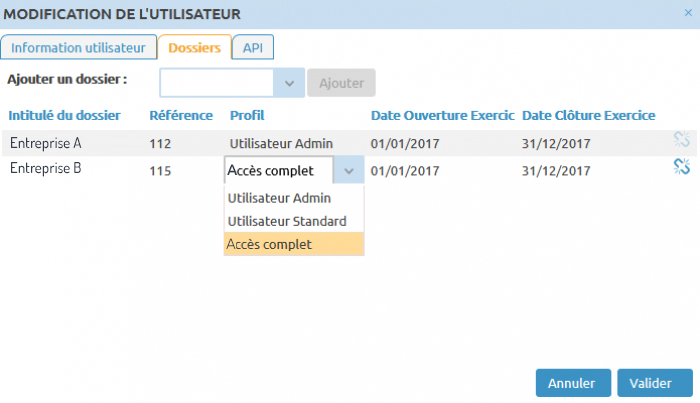
Task: Select the Entreprise A row name
Action: point(46,143)
